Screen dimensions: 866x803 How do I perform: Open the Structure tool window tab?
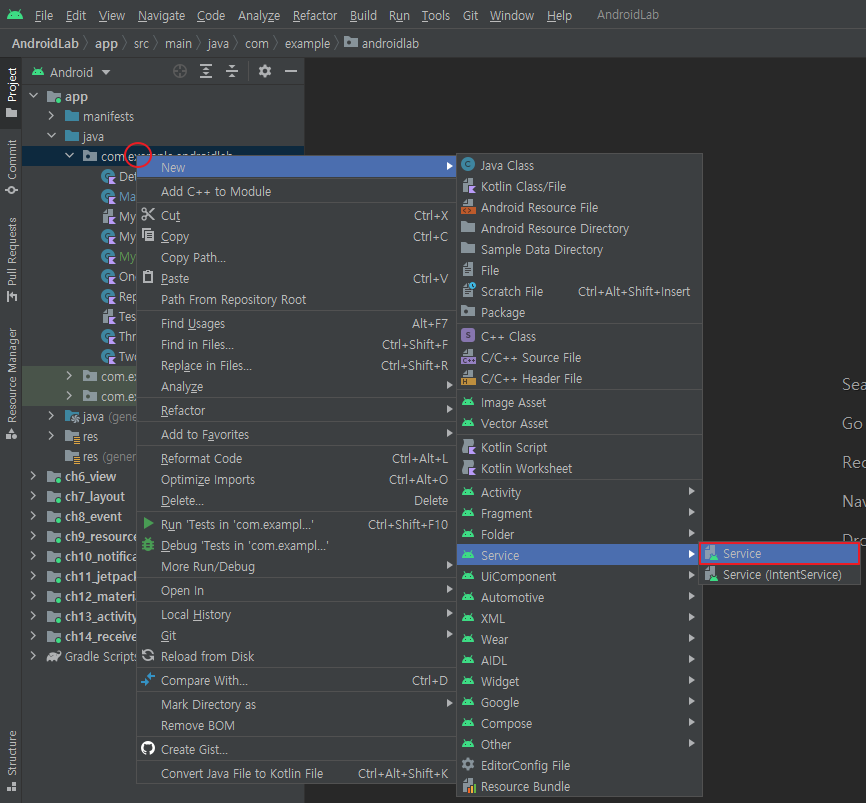[x=12, y=760]
